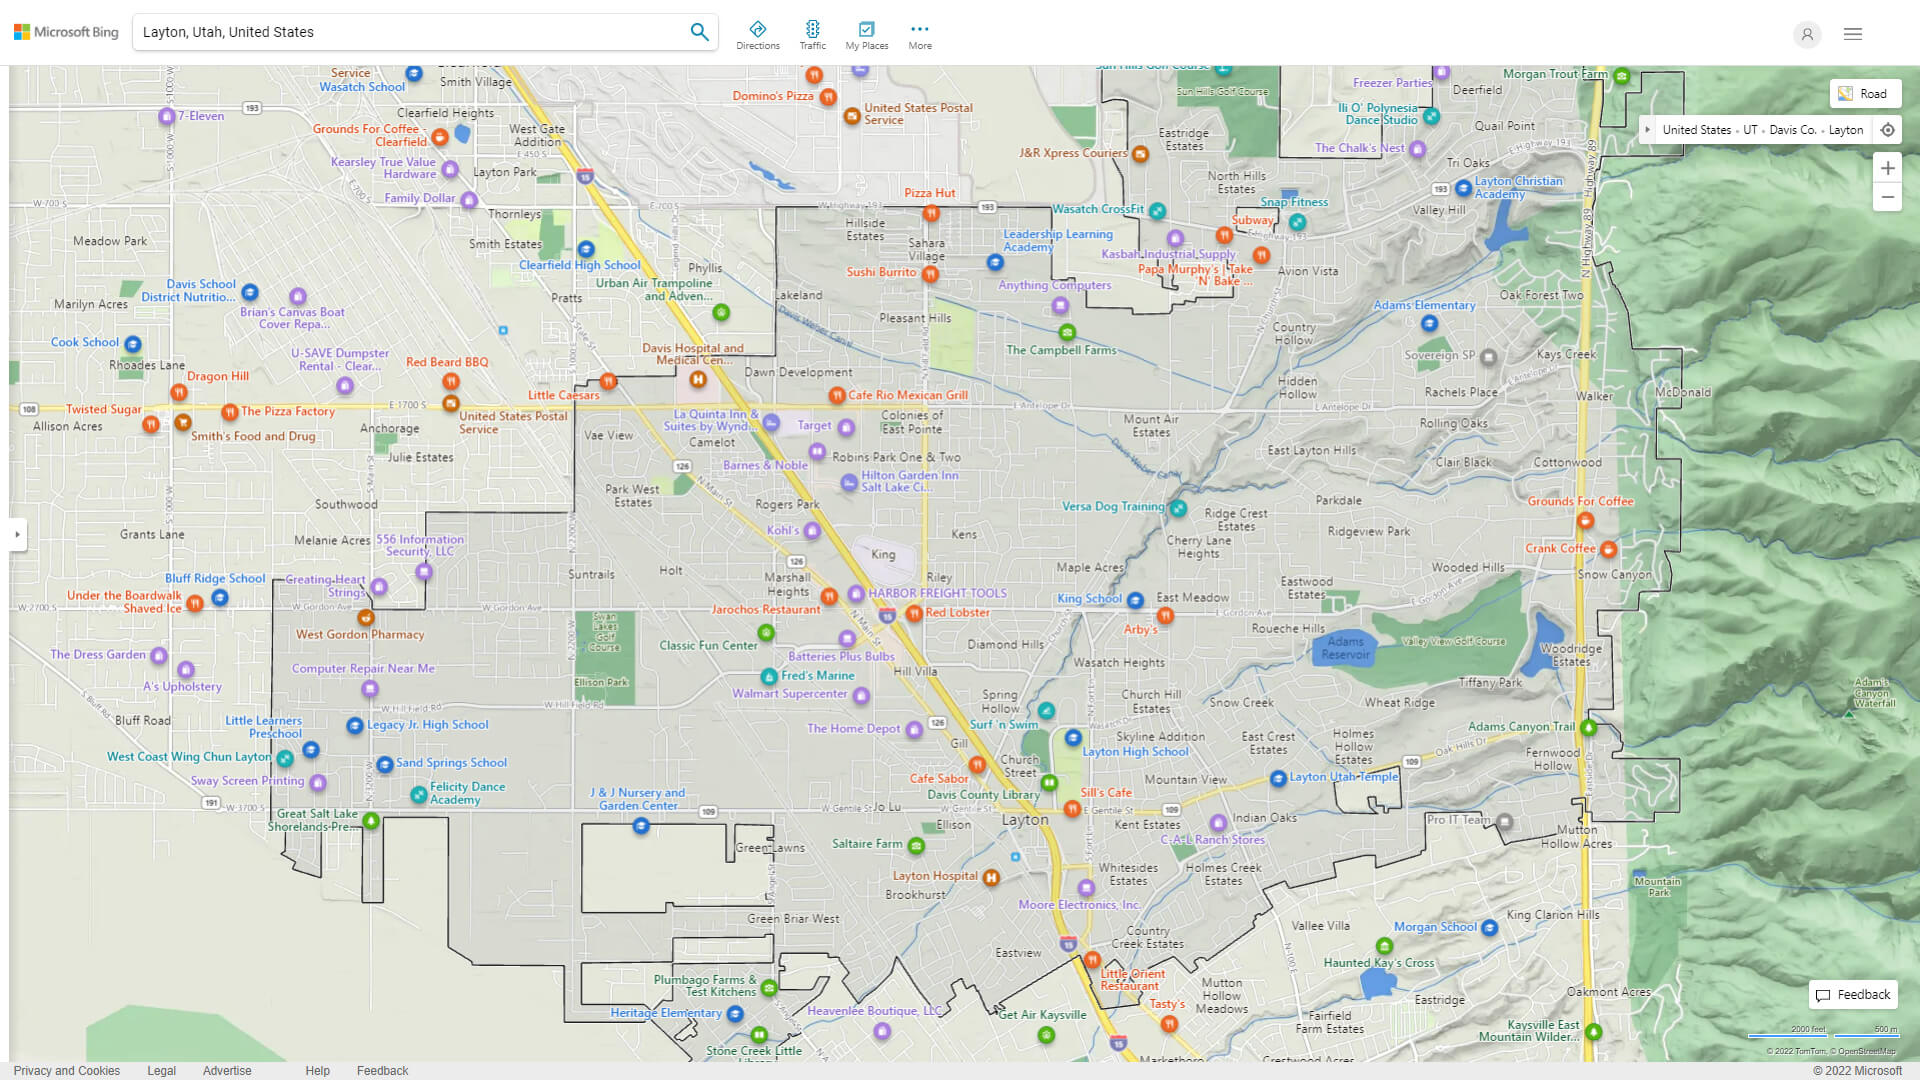Click the locate-me icon beside the breadcrumb

pyautogui.click(x=1888, y=129)
